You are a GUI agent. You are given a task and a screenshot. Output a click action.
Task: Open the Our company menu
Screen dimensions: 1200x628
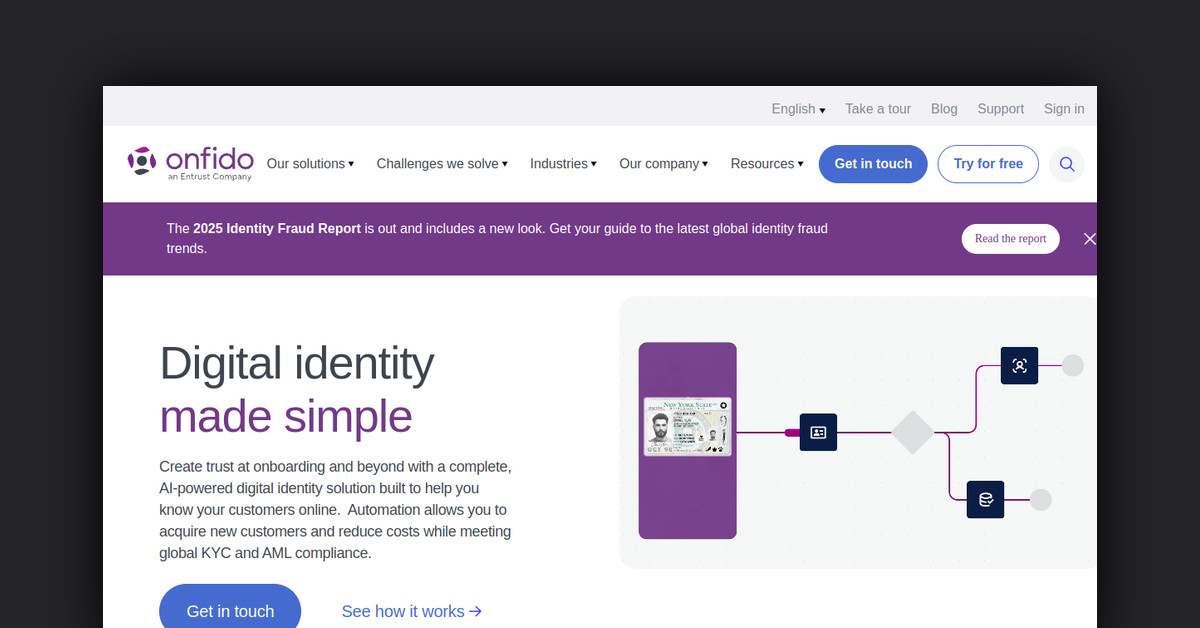663,164
